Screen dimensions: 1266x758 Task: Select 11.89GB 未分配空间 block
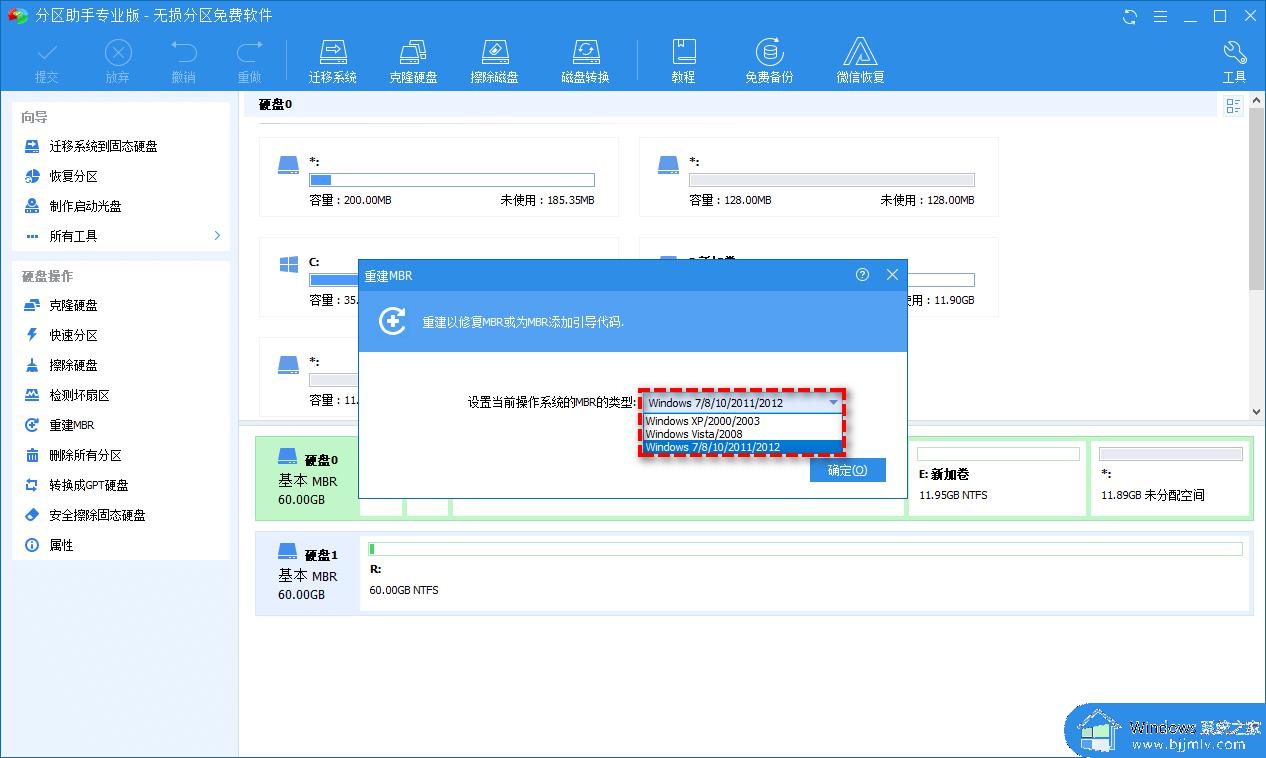point(1171,478)
